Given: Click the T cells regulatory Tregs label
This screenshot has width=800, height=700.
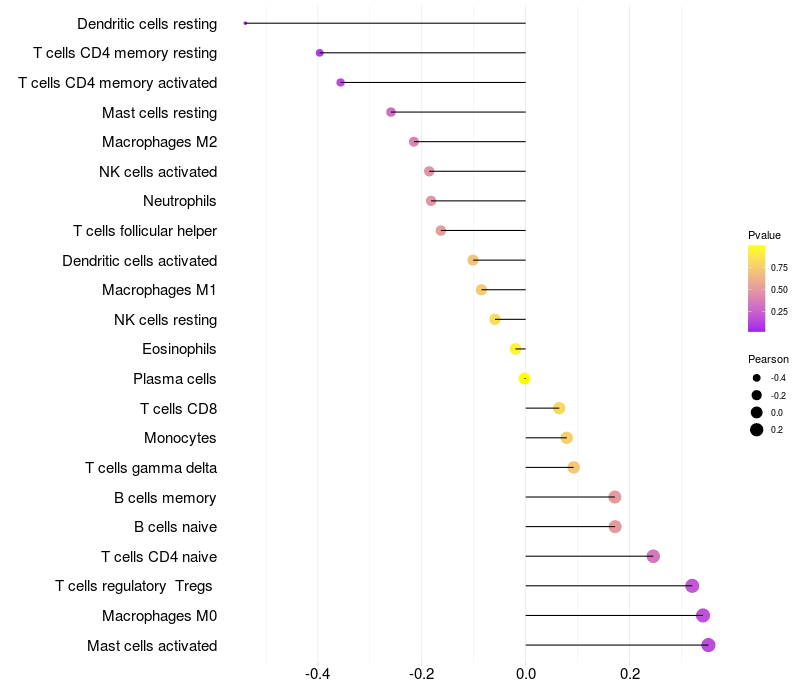Looking at the screenshot, I should (134, 586).
